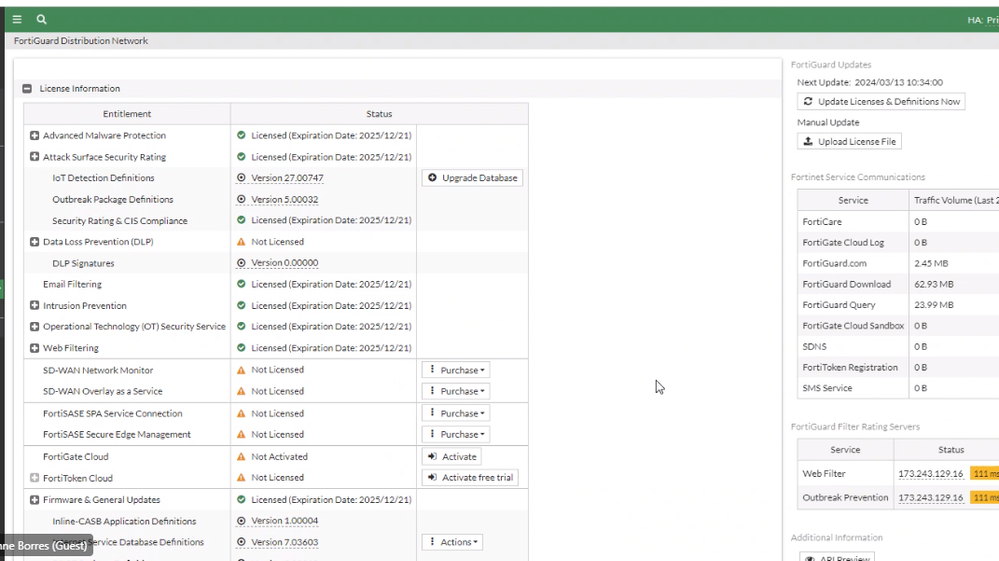999x561 pixels.
Task: Click version icon for Outbreak Package Definitions
Action: pos(241,199)
